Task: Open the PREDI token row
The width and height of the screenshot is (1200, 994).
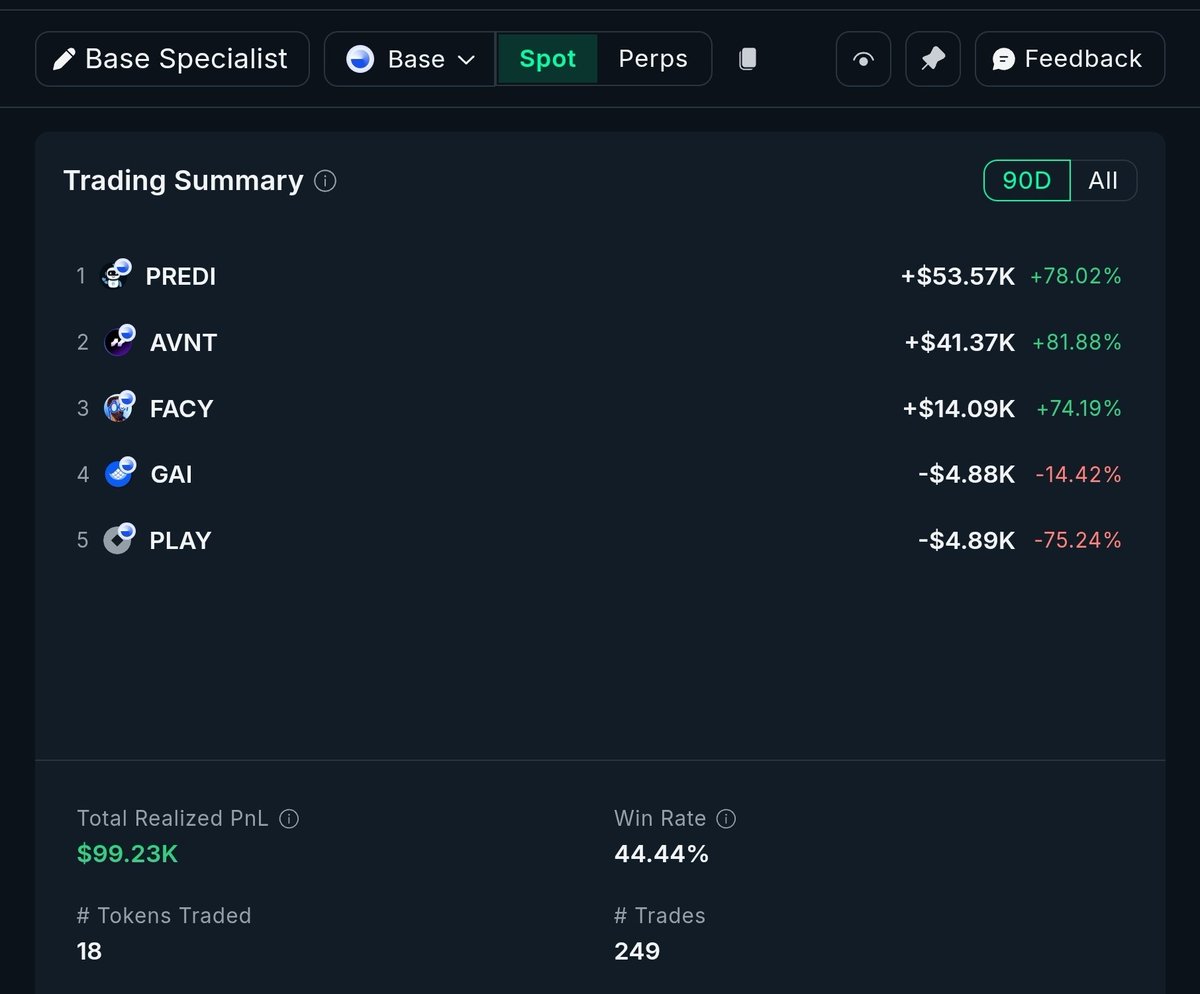Action: click(x=600, y=275)
